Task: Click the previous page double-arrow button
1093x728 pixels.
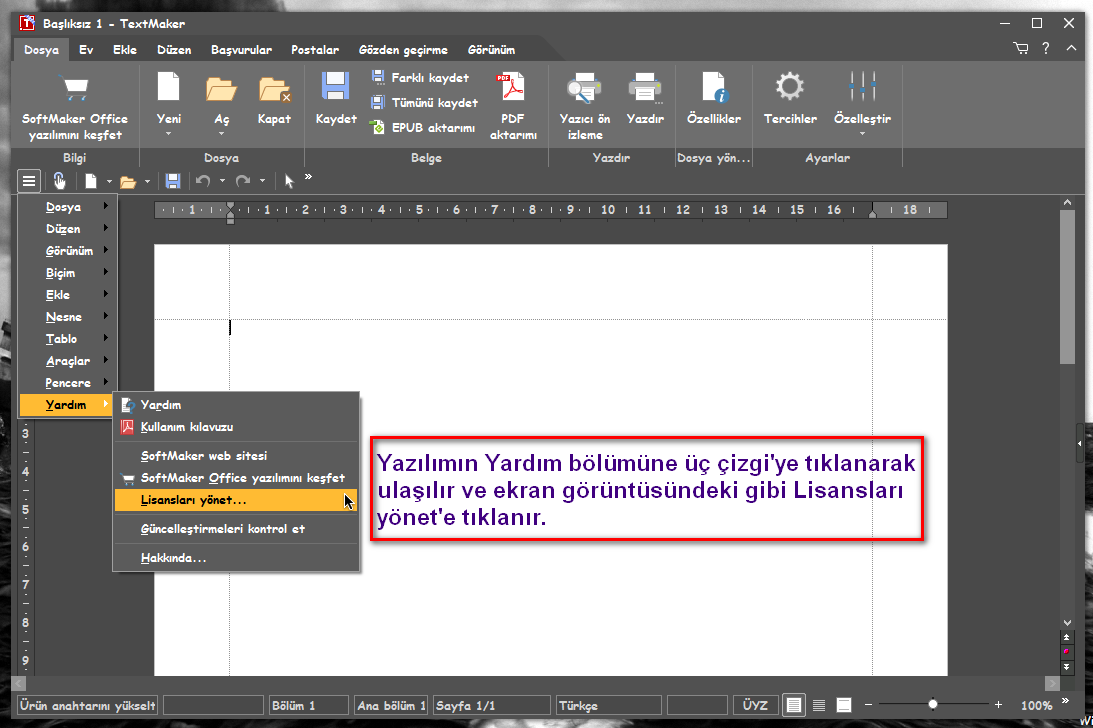Action: [x=1067, y=637]
